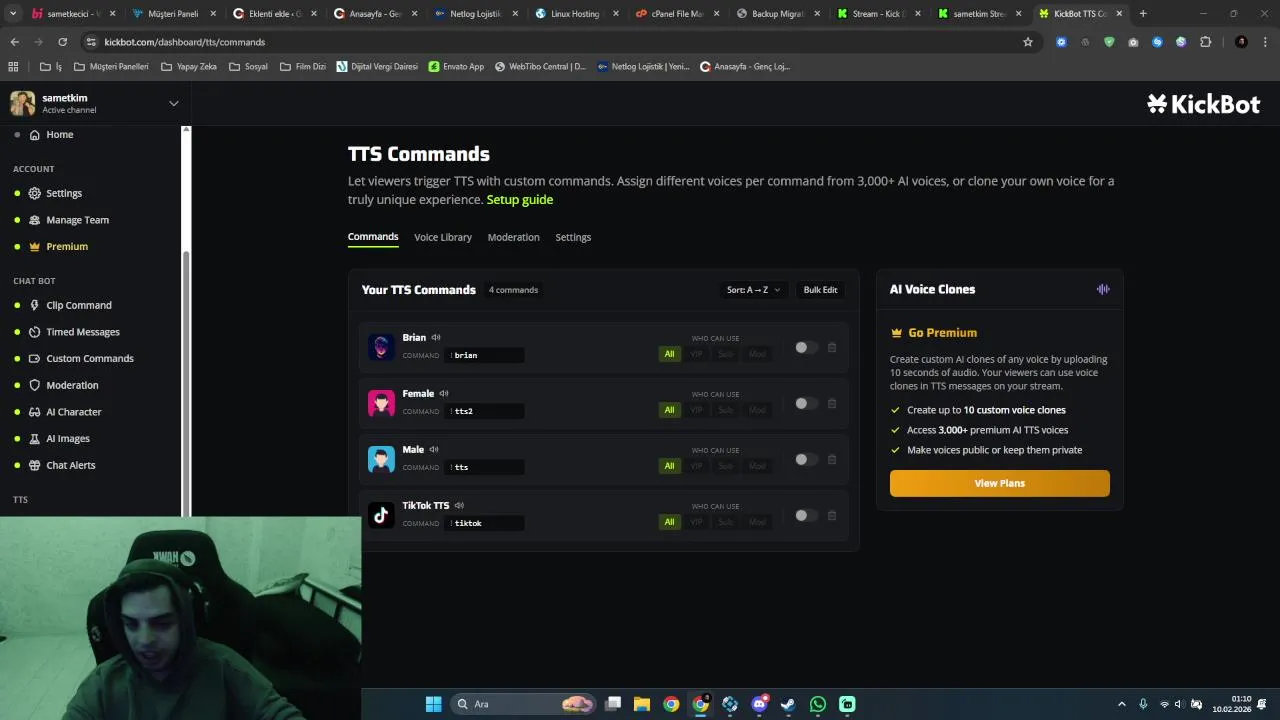Go to Premium in sidebar
This screenshot has height=720, width=1280.
coord(67,246)
